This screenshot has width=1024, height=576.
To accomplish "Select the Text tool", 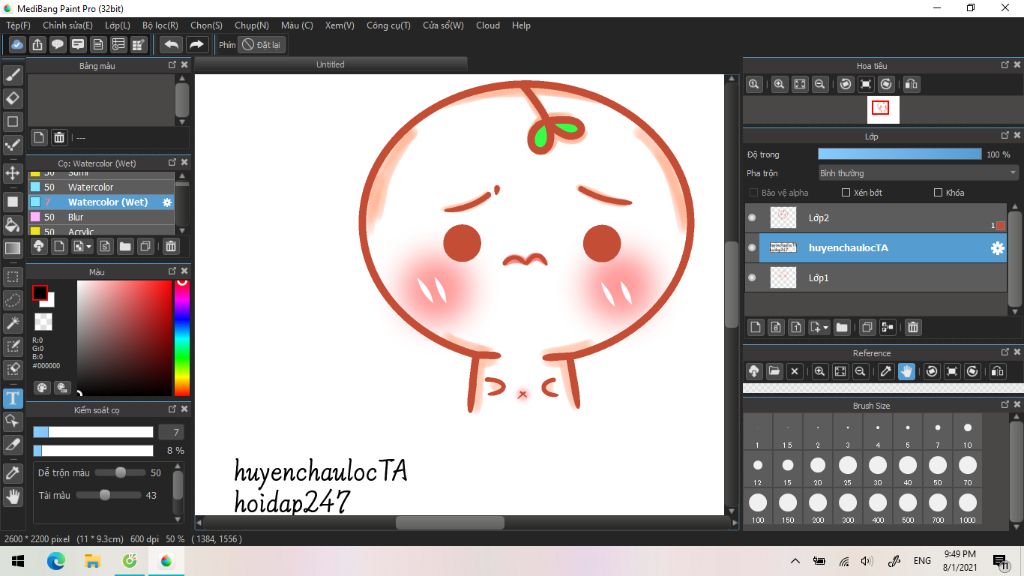I will coord(12,398).
